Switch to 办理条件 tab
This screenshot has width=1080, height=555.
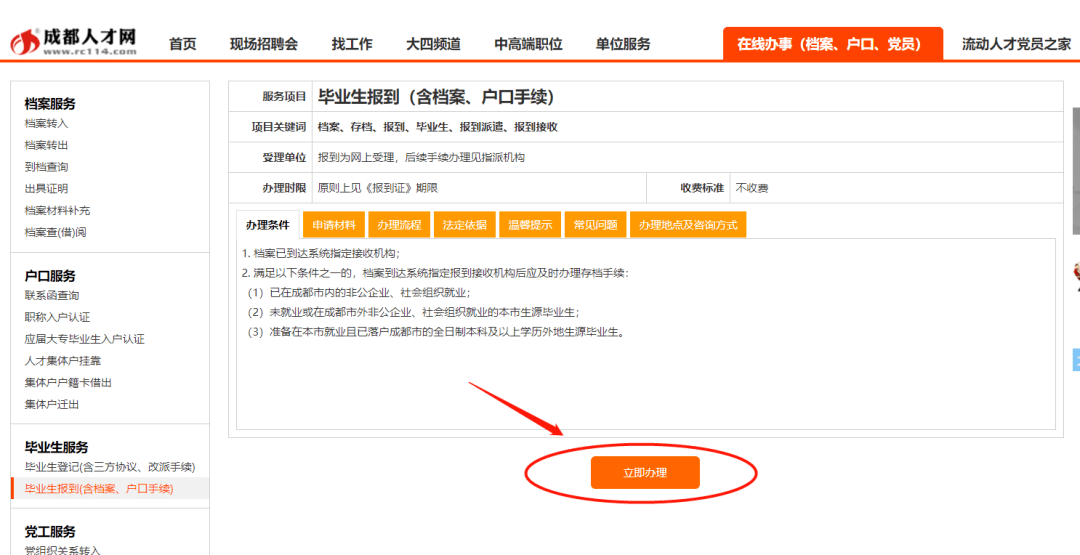[268, 224]
